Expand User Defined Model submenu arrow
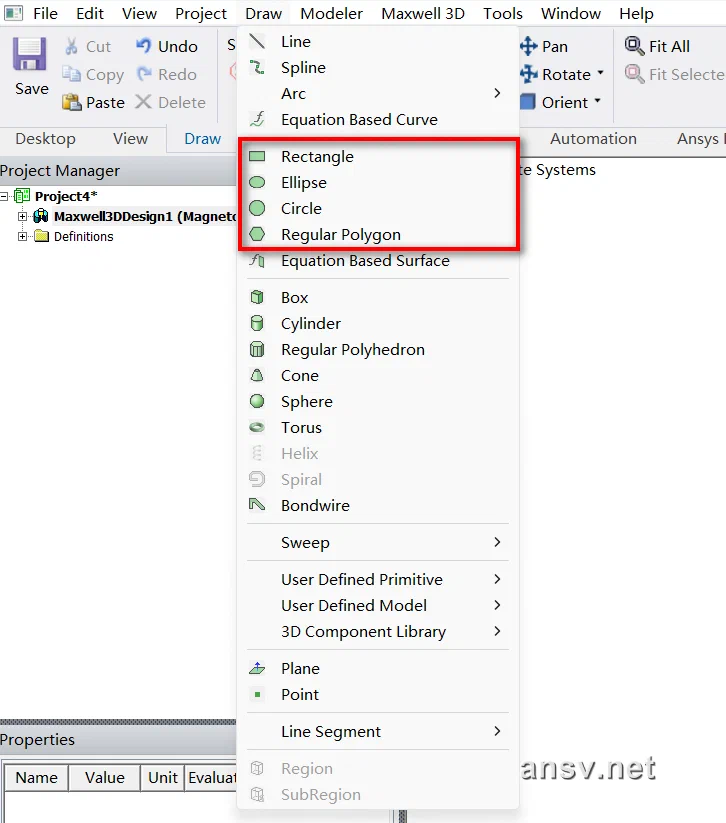This screenshot has width=726, height=823. click(497, 605)
